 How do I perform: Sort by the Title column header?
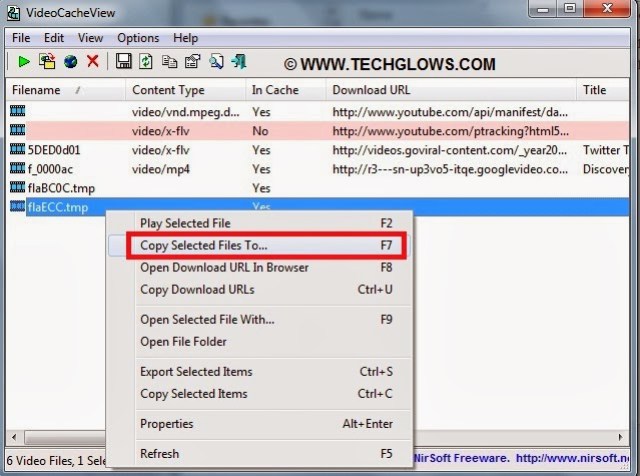[x=603, y=90]
